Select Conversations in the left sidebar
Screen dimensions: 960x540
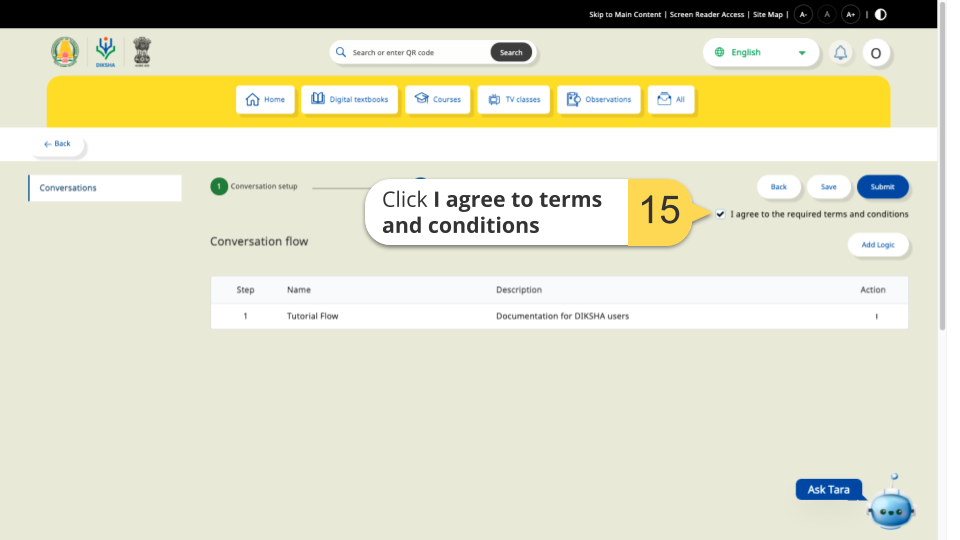105,188
